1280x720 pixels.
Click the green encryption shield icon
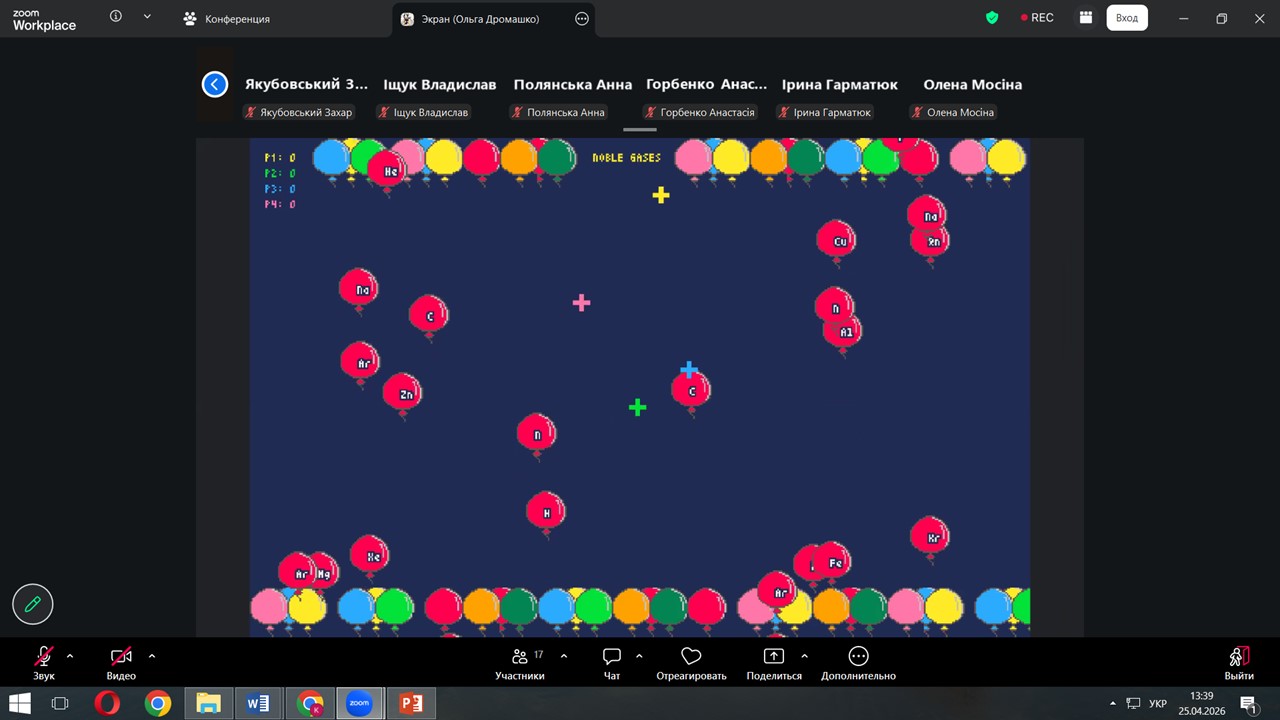(x=992, y=18)
